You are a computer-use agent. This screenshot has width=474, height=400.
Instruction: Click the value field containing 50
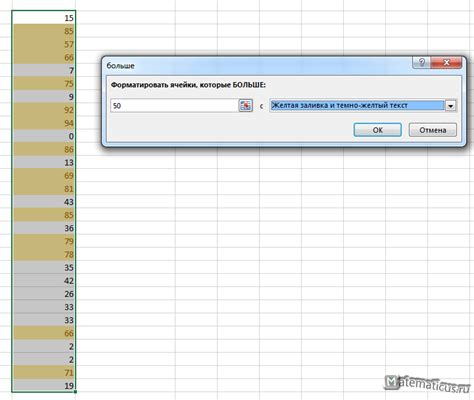click(x=175, y=106)
